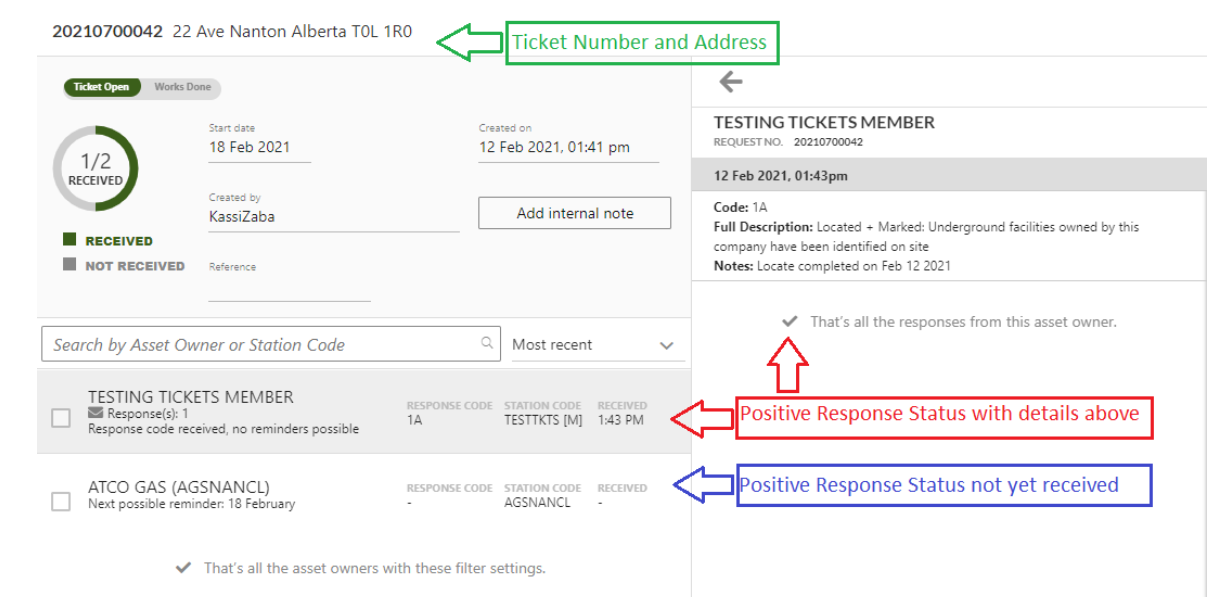Screen dimensions: 1232x597
Task: Switch status to Works Done
Action: pyautogui.click(x=182, y=87)
